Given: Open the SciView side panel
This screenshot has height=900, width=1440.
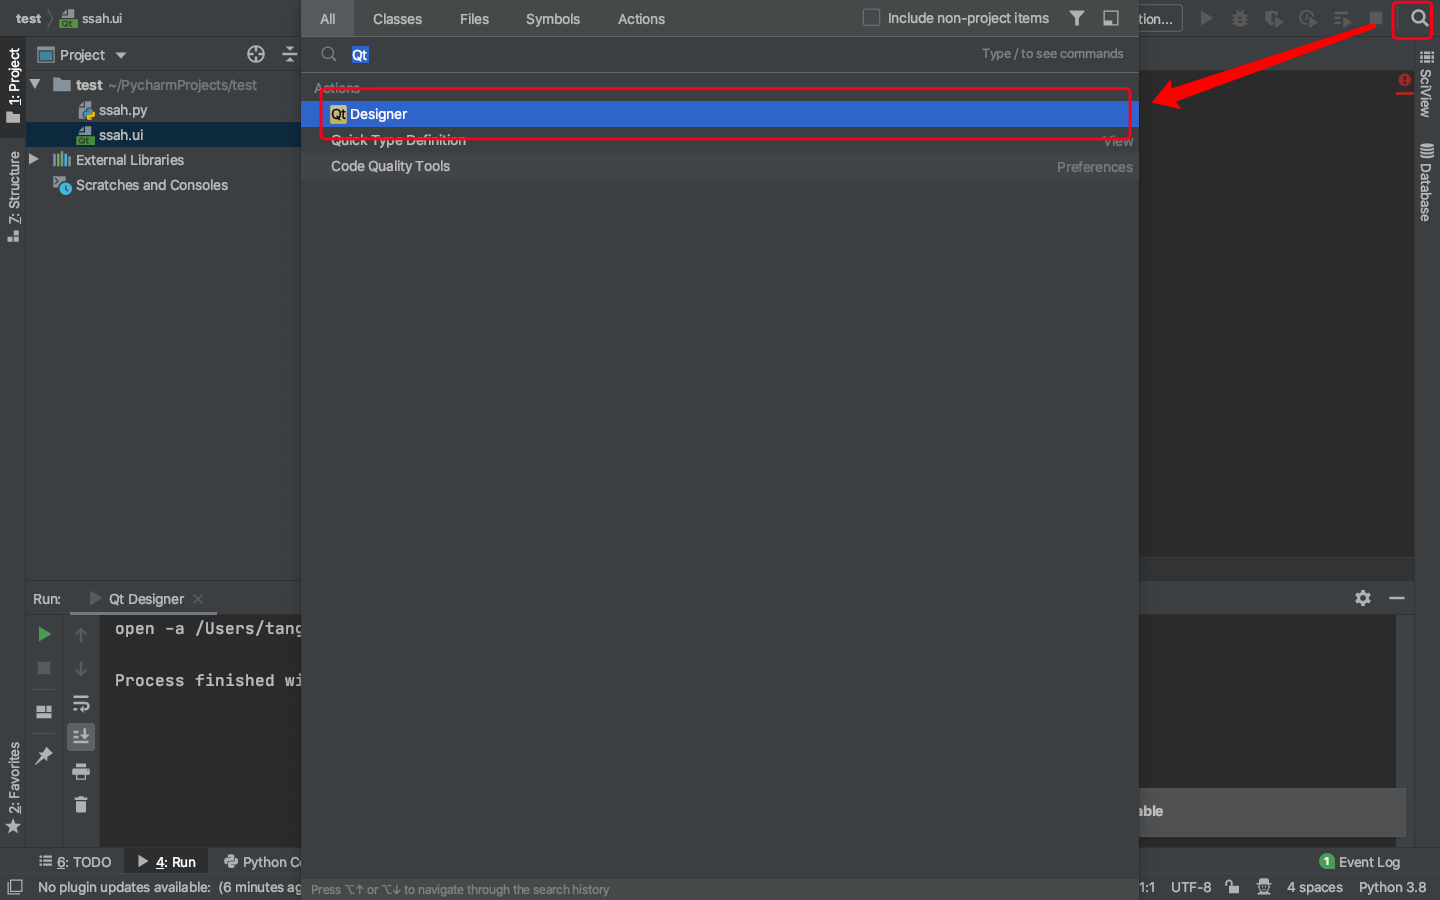Looking at the screenshot, I should [x=1426, y=84].
